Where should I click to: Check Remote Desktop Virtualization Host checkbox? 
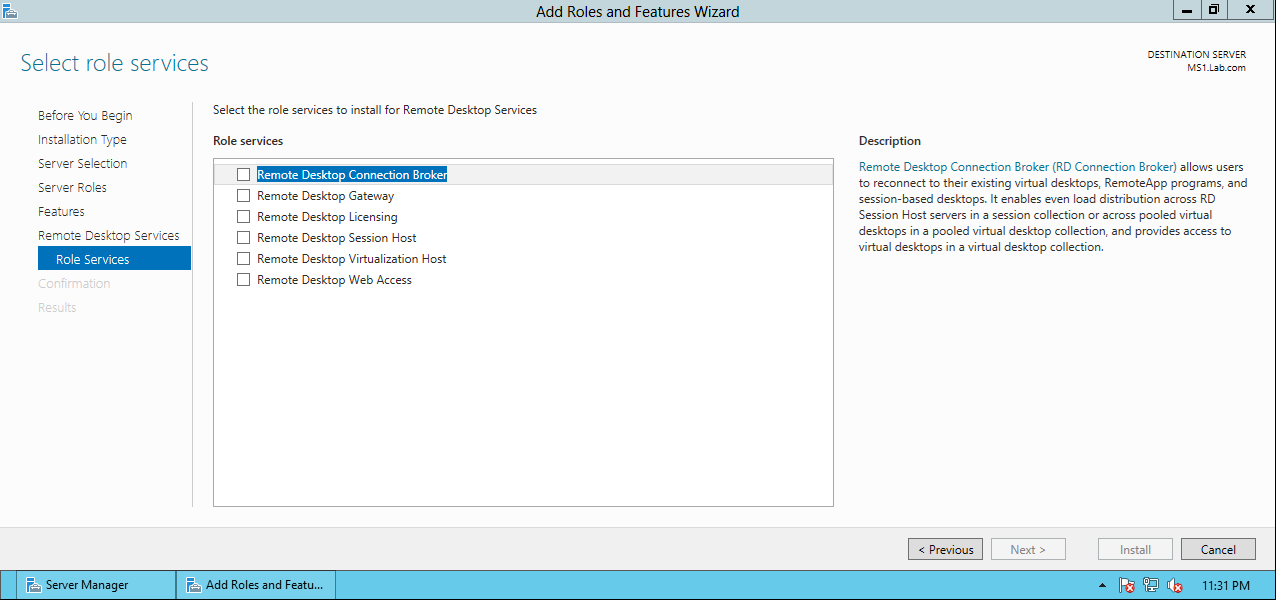coord(243,259)
